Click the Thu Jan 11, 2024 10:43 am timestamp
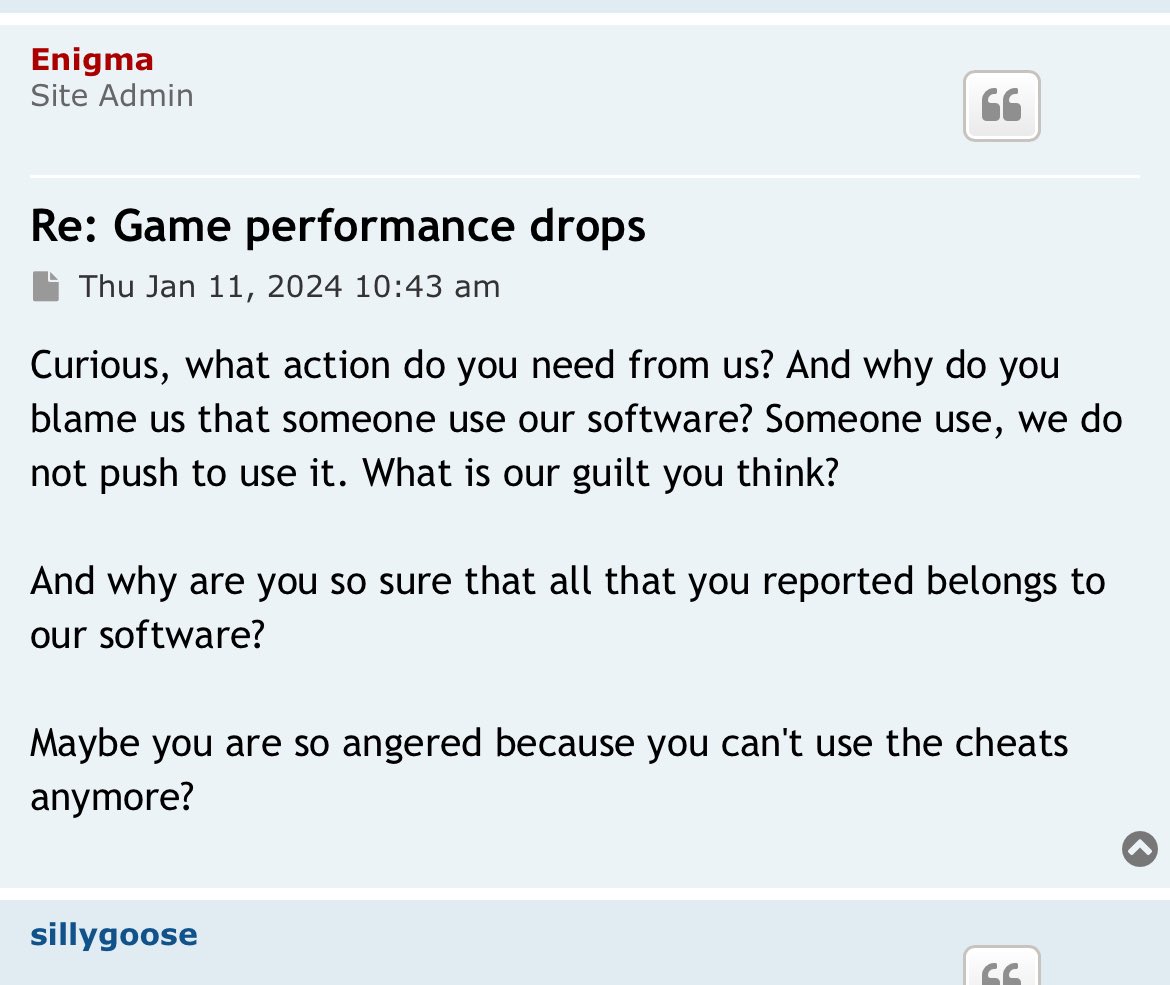 pyautogui.click(x=290, y=287)
